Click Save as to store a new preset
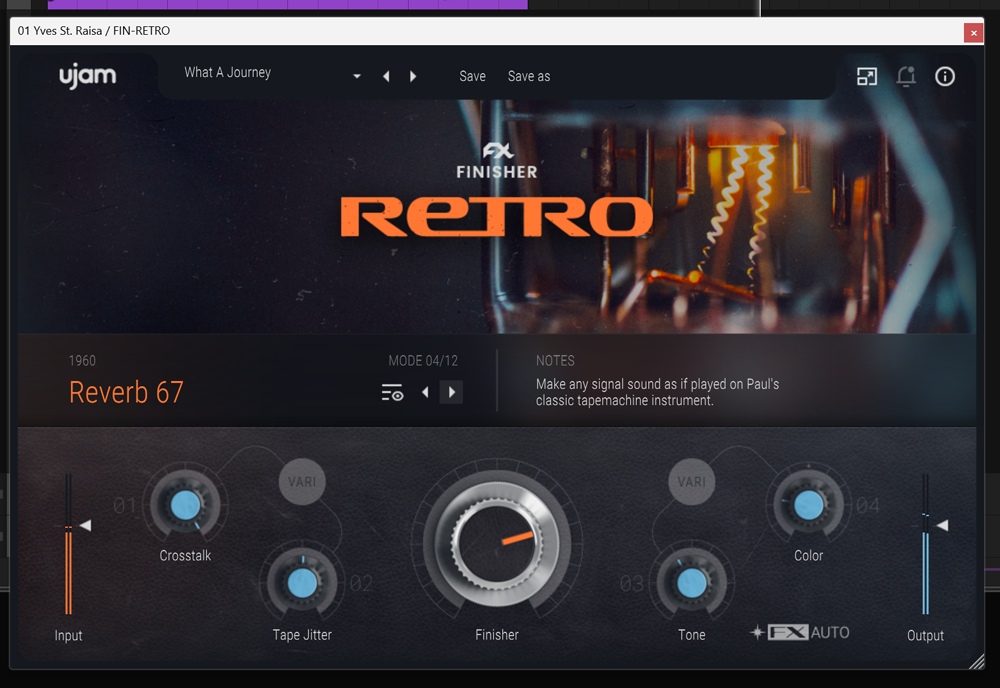The image size is (1000, 688). (529, 77)
